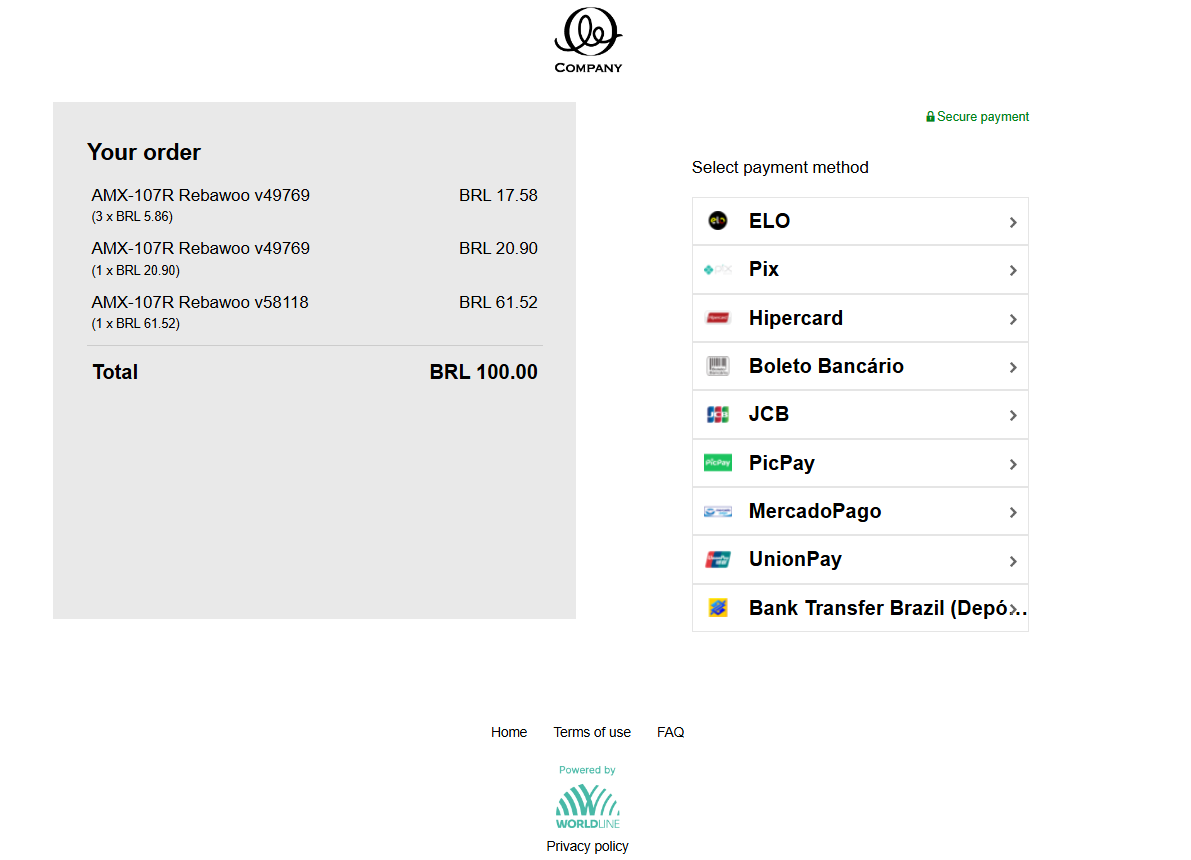The image size is (1191, 860).
Task: Open JCB via its chevron arrow
Action: 1013,416
